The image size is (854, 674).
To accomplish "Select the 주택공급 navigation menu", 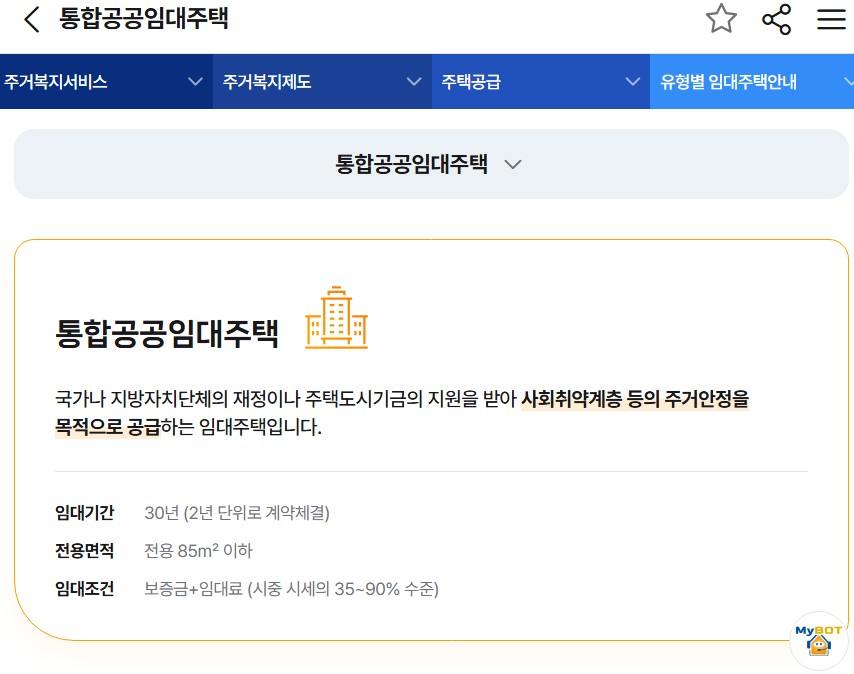I will 469,81.
